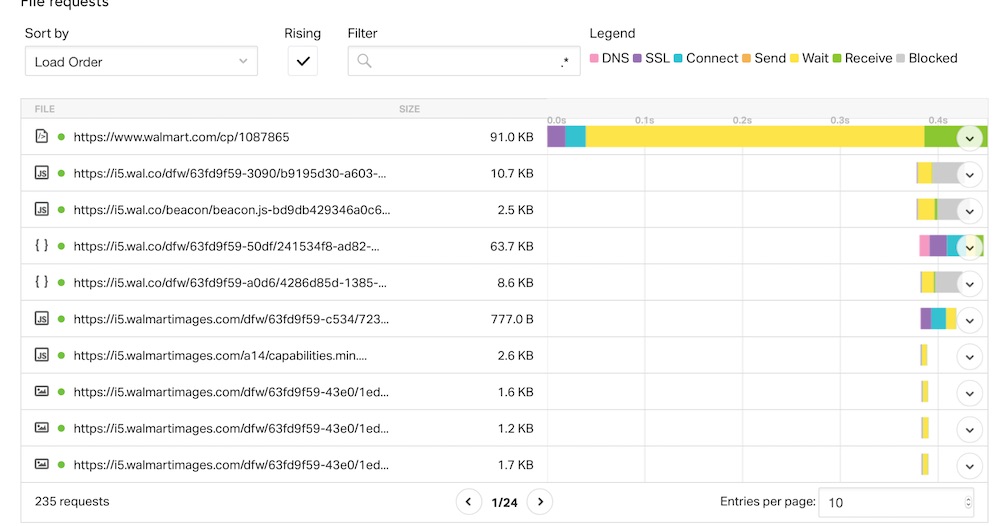Click the waterfall bar for the 777.0 B row
Image resolution: width=1000 pixels, height=526 pixels.
pos(938,319)
